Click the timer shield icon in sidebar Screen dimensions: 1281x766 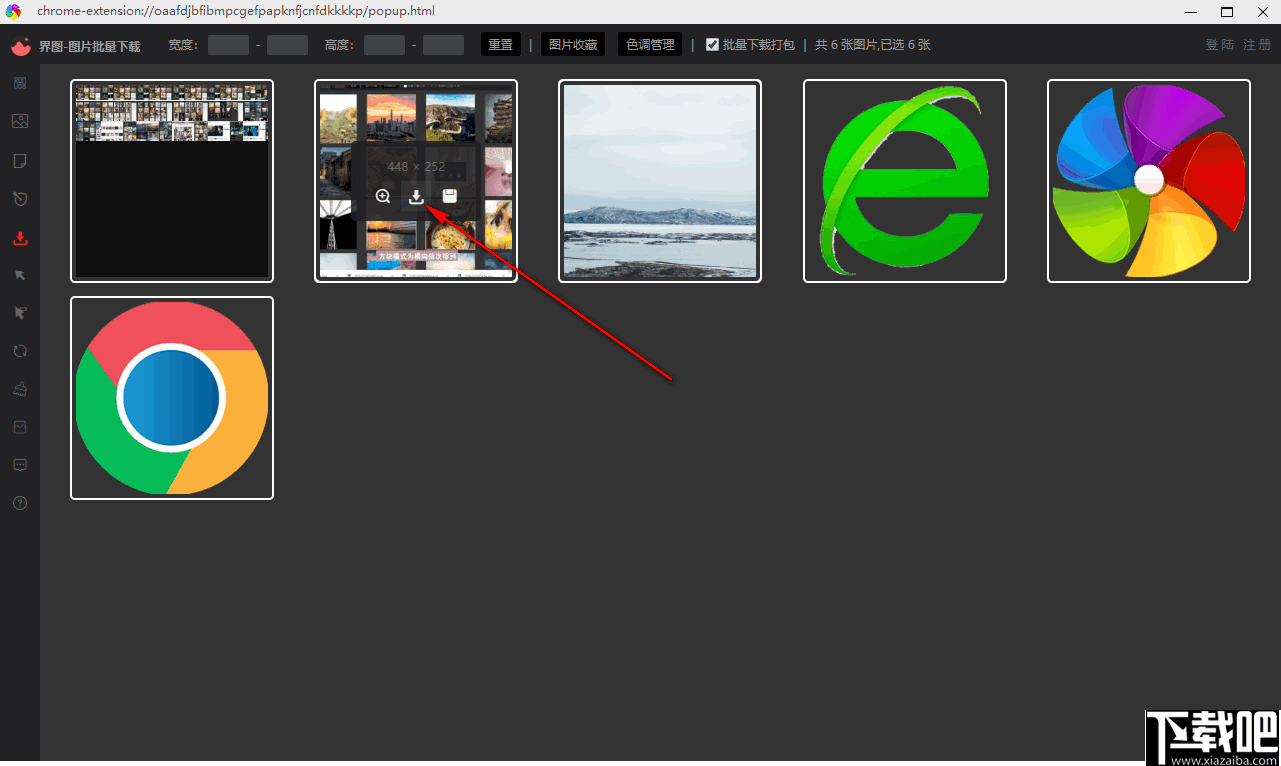coord(20,199)
